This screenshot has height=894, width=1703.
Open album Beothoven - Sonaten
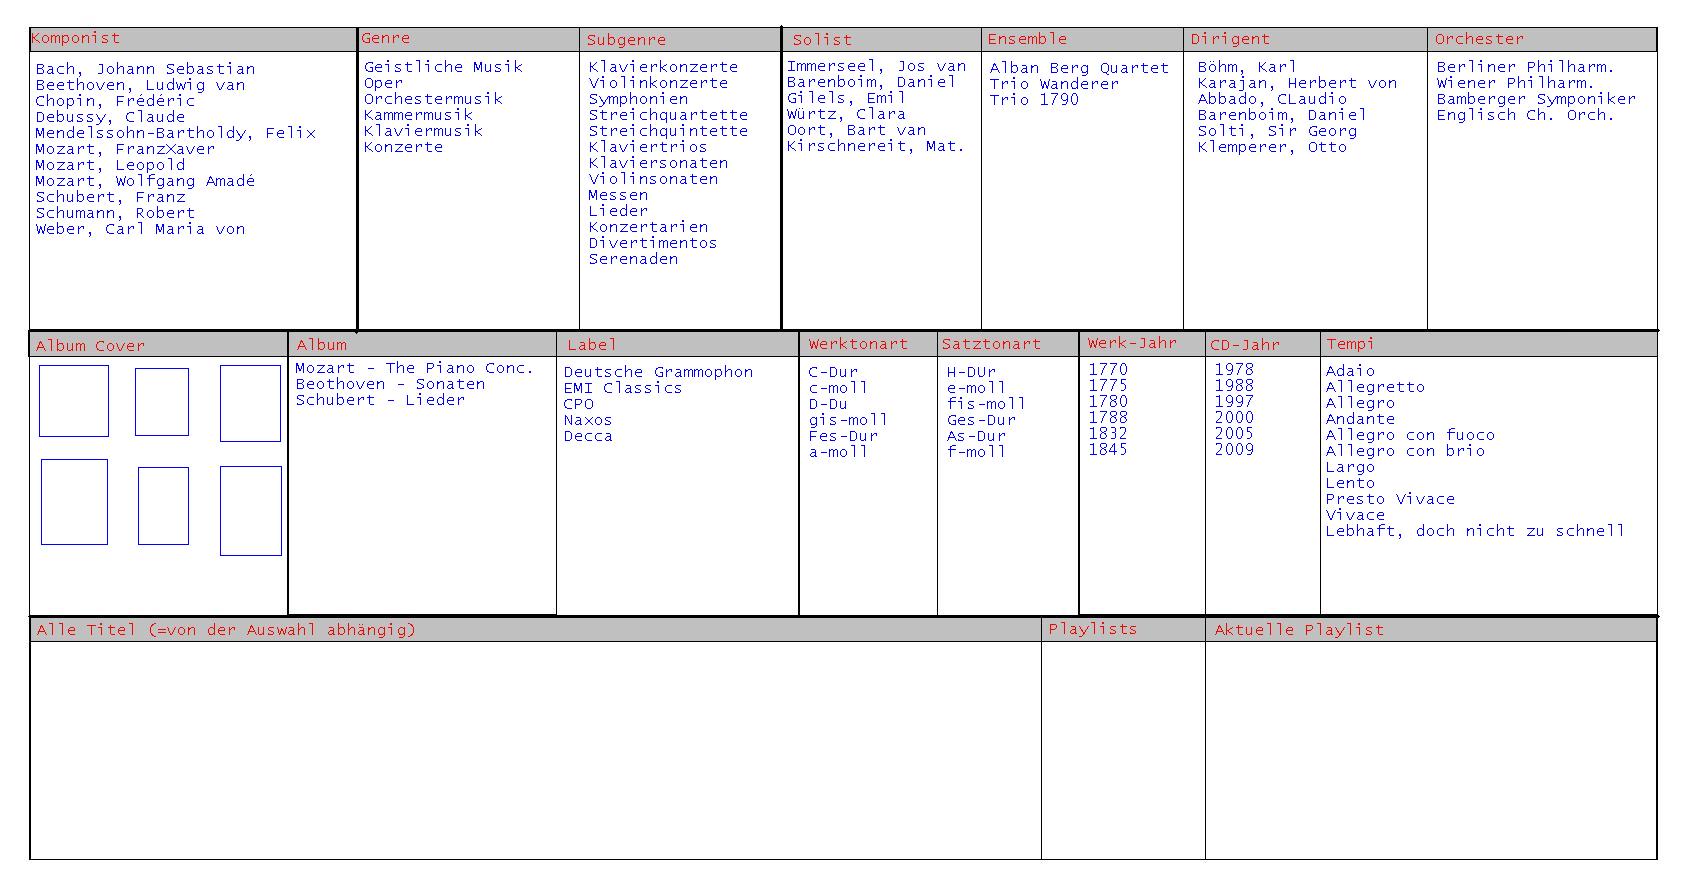[390, 384]
